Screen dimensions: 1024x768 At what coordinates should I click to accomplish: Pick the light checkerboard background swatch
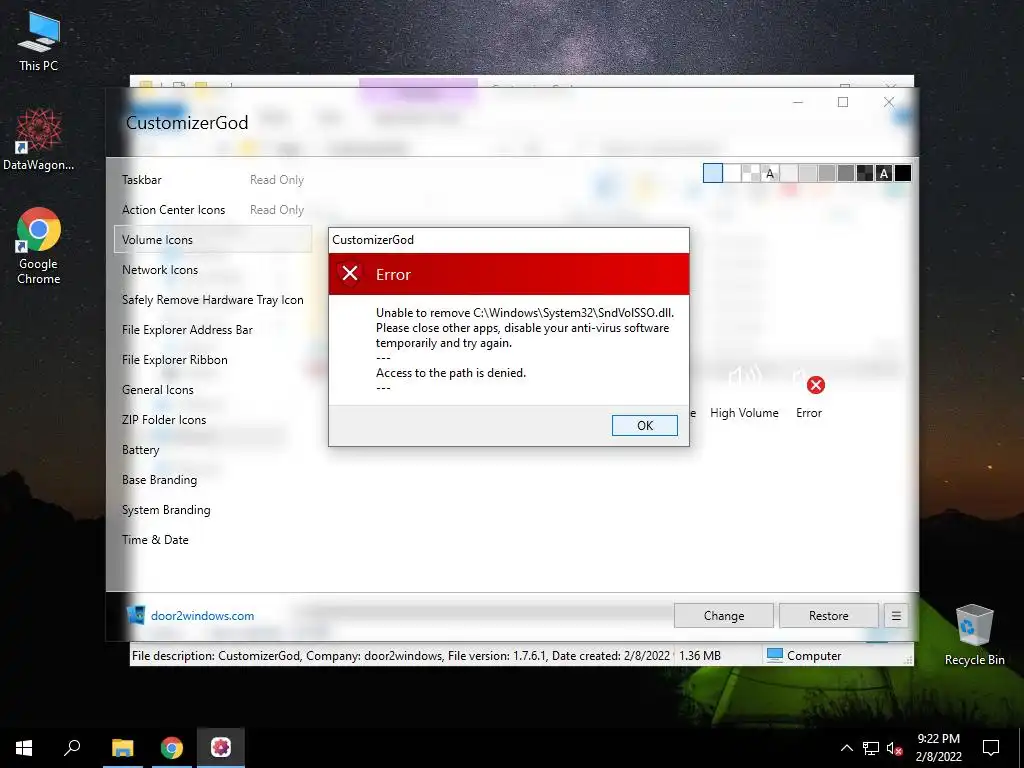click(x=751, y=173)
